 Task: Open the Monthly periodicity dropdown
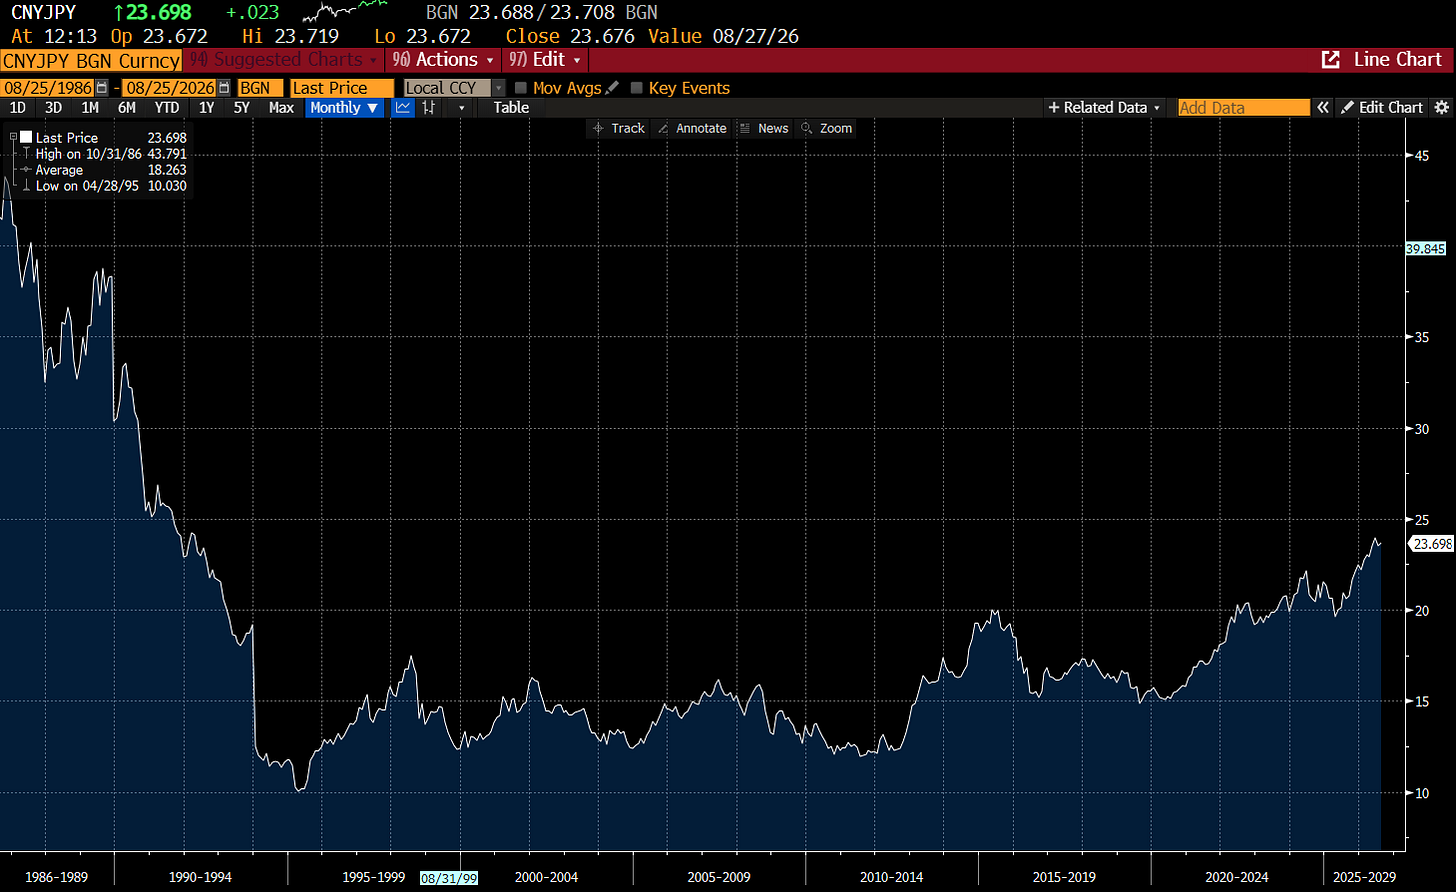tap(344, 107)
